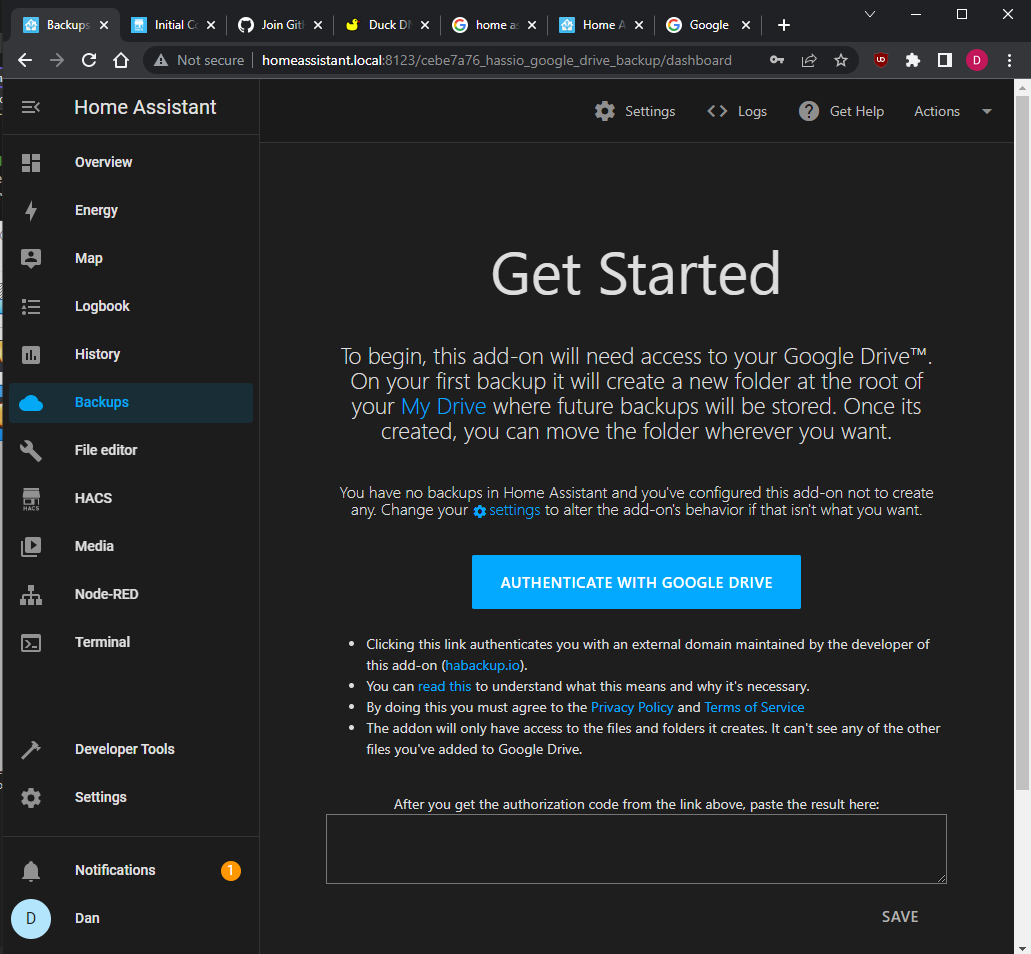Screen dimensions: 1031x954
Task: Click the Logs label in header
Action: point(752,112)
